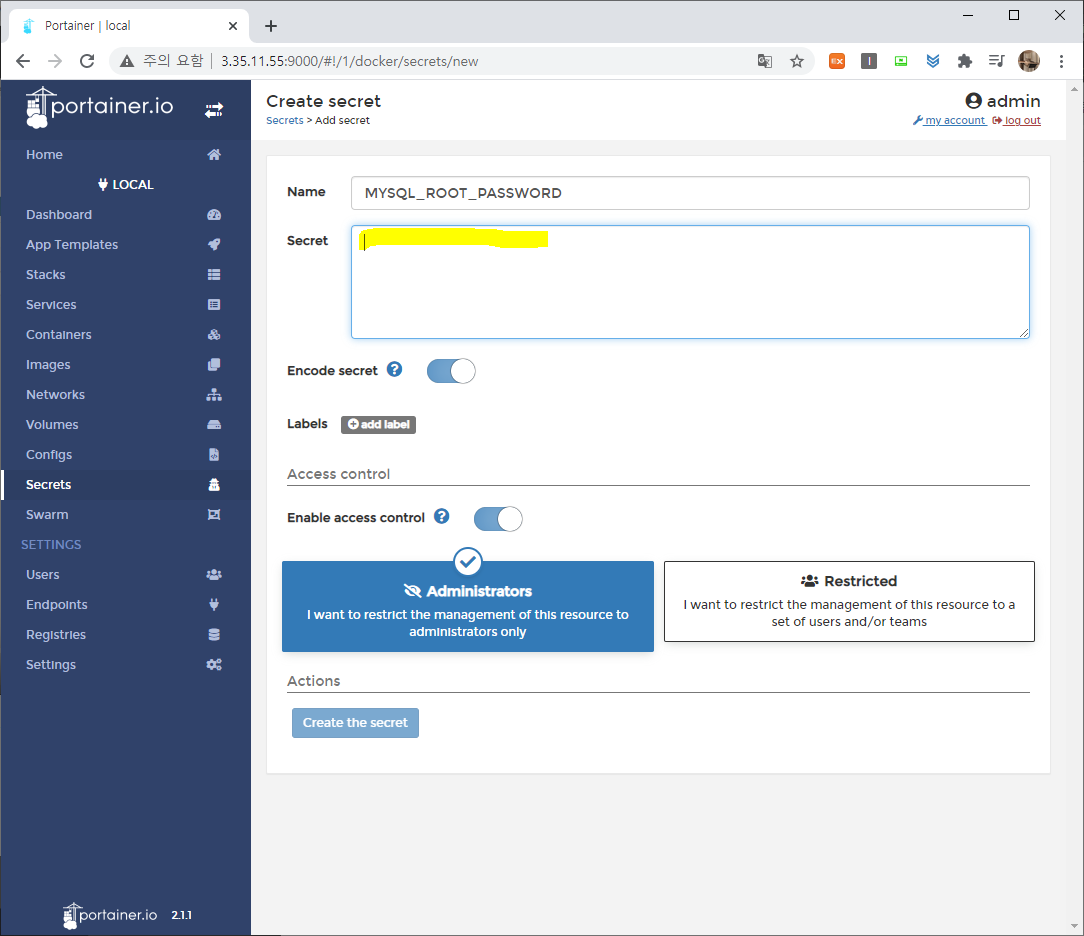Viewport: 1084px width, 936px height.
Task: Open App Templates from the sidebar
Action: [72, 245]
